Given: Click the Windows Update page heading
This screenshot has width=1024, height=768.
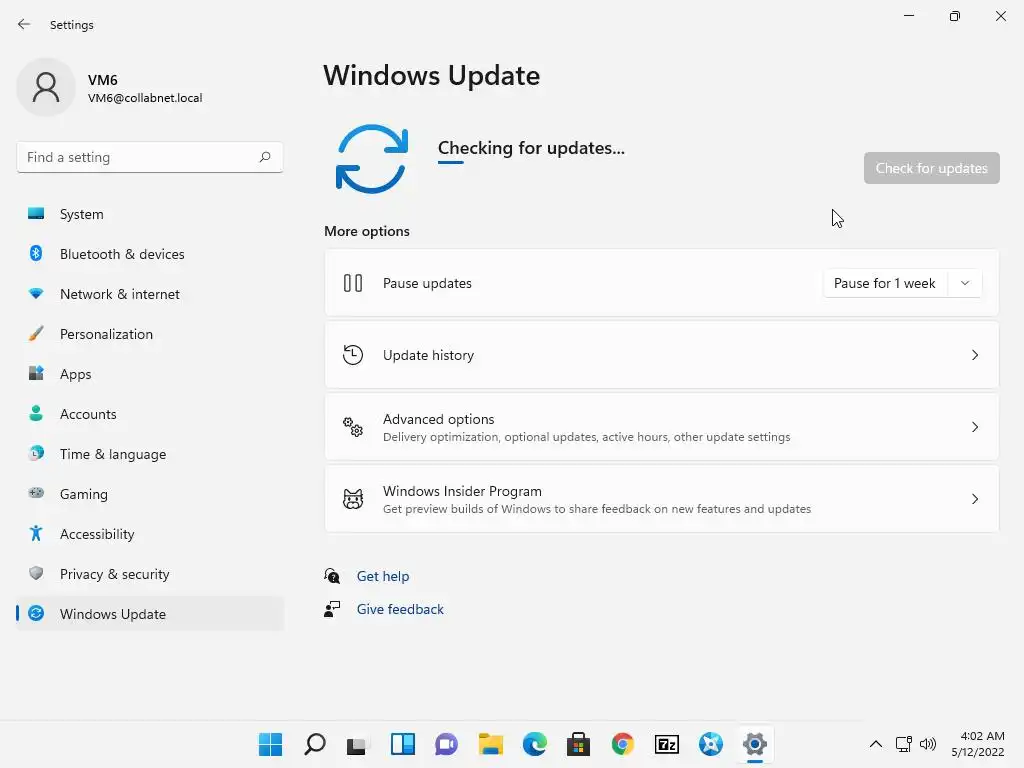Looking at the screenshot, I should point(432,76).
